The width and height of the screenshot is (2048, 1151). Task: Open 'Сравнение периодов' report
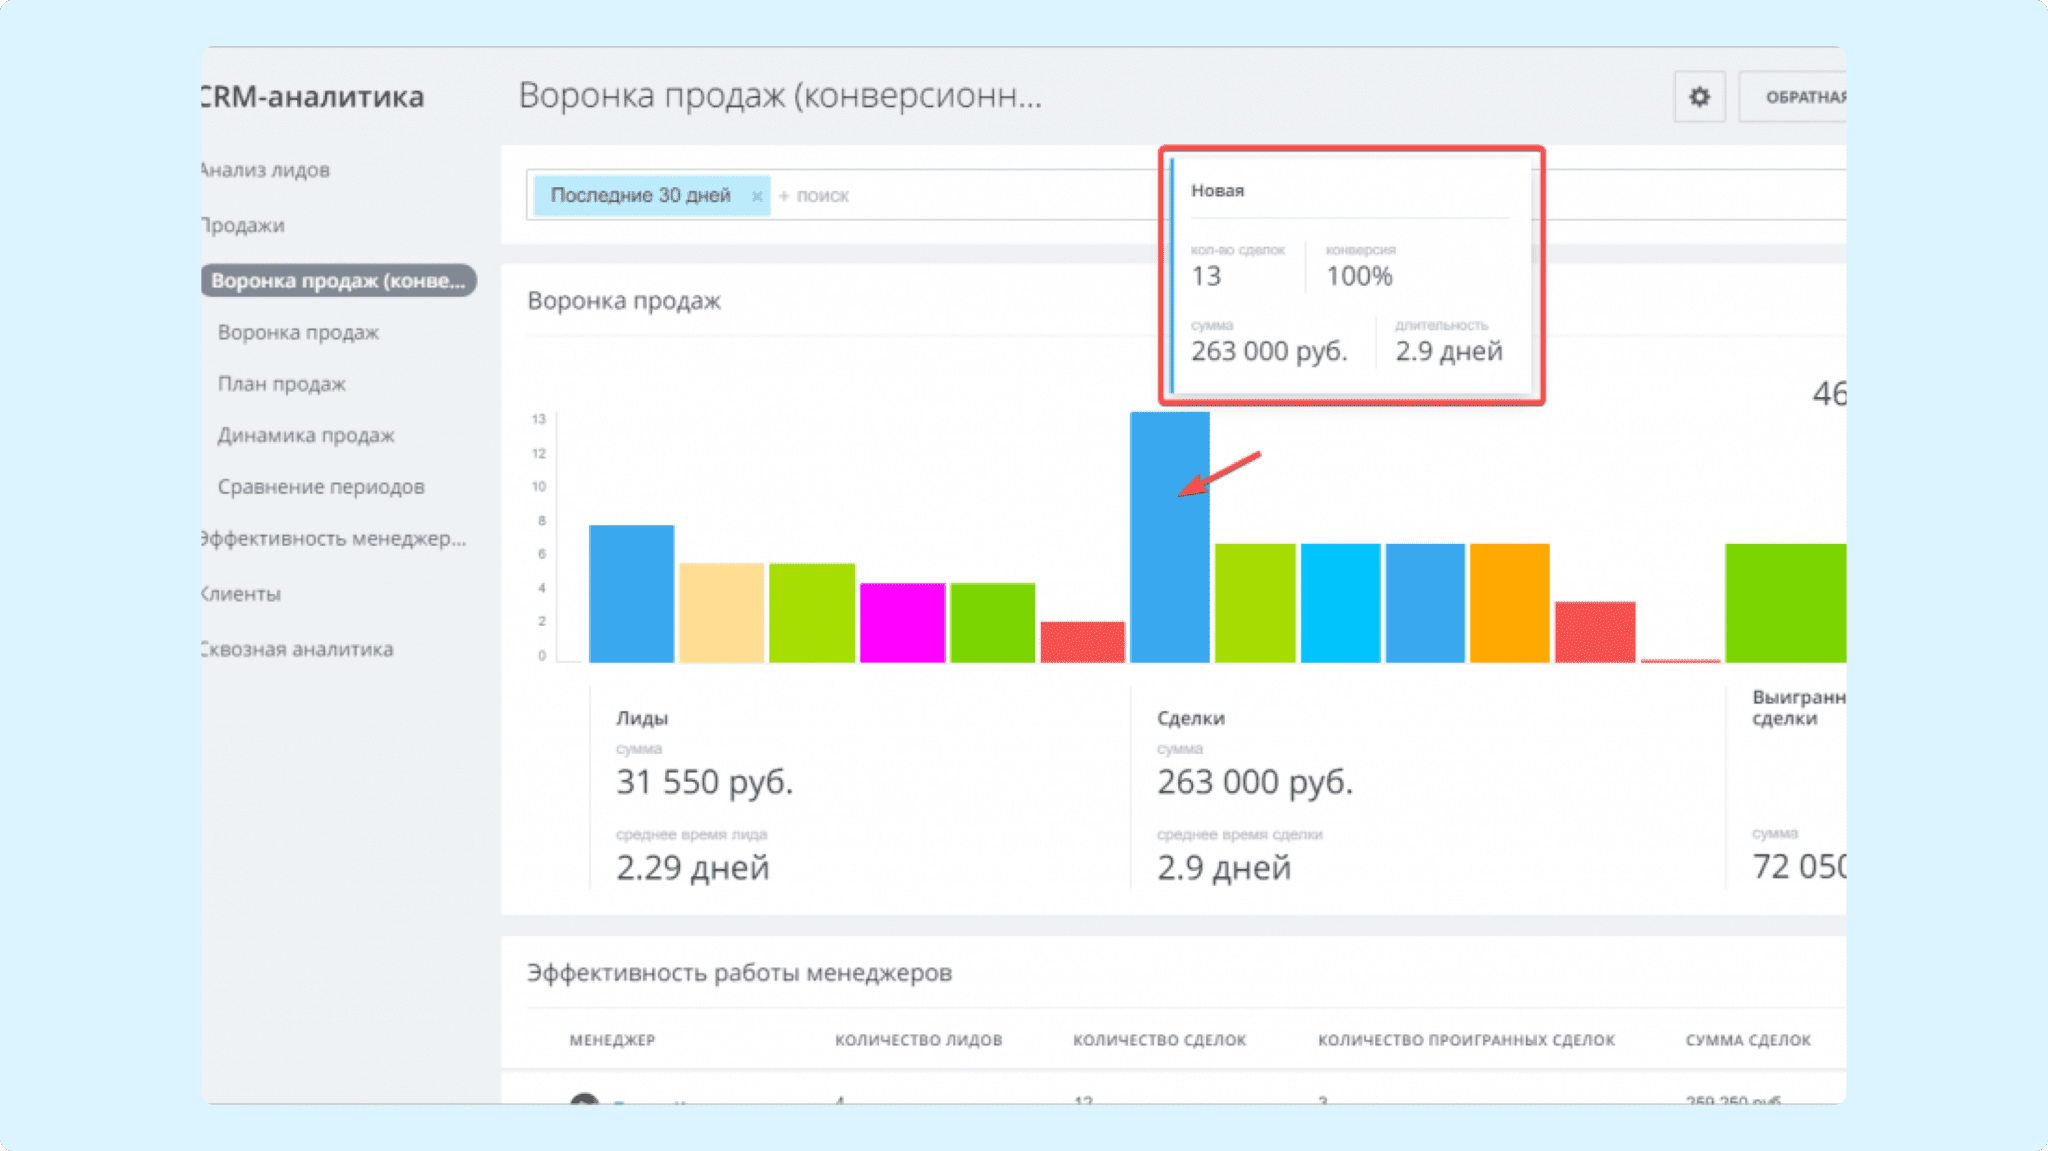(x=321, y=487)
